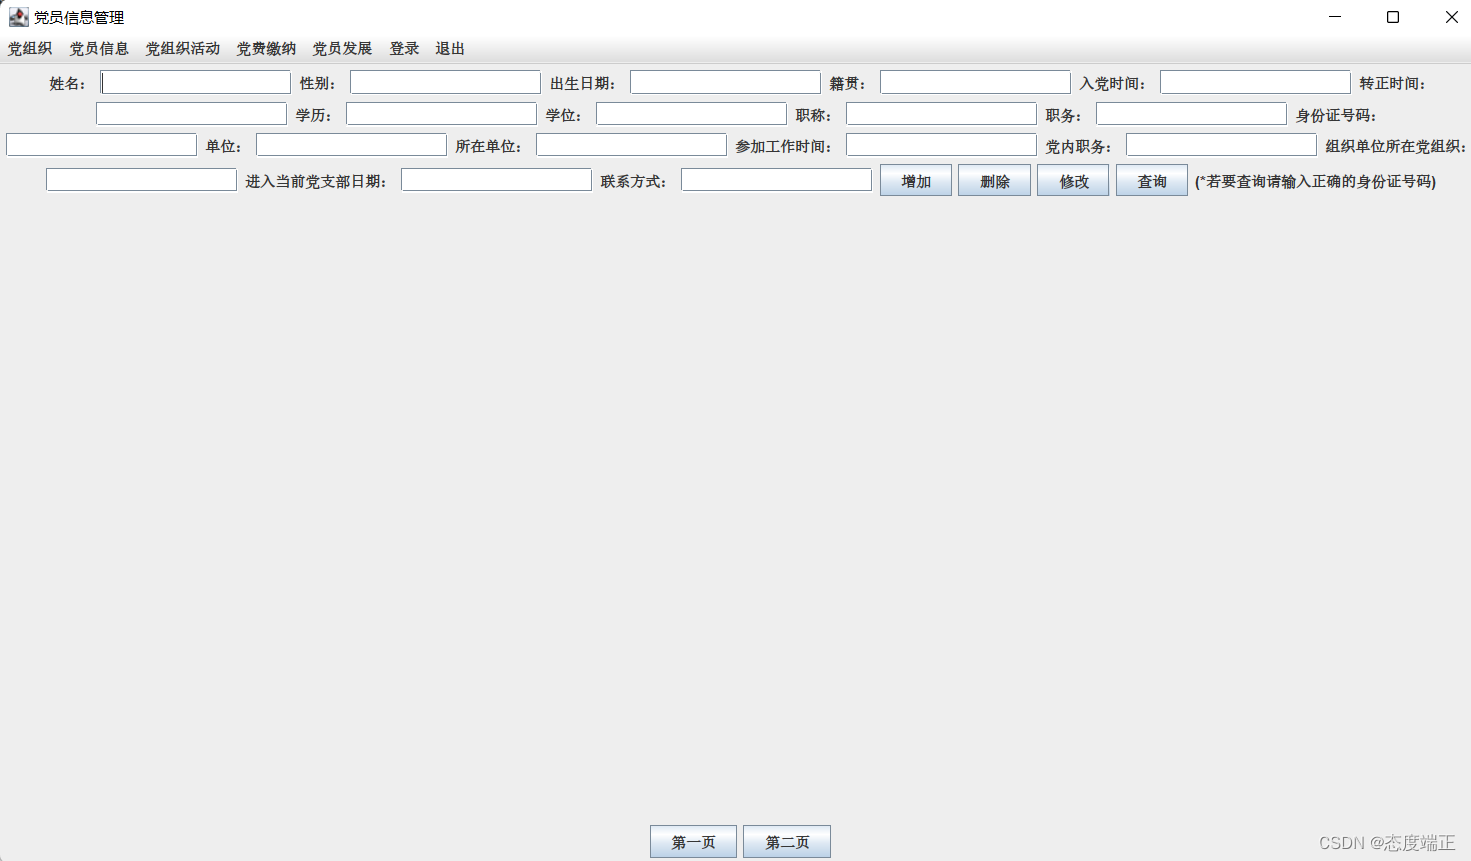Click the 联系方式 input field
This screenshot has width=1471, height=861.
pyautogui.click(x=775, y=179)
